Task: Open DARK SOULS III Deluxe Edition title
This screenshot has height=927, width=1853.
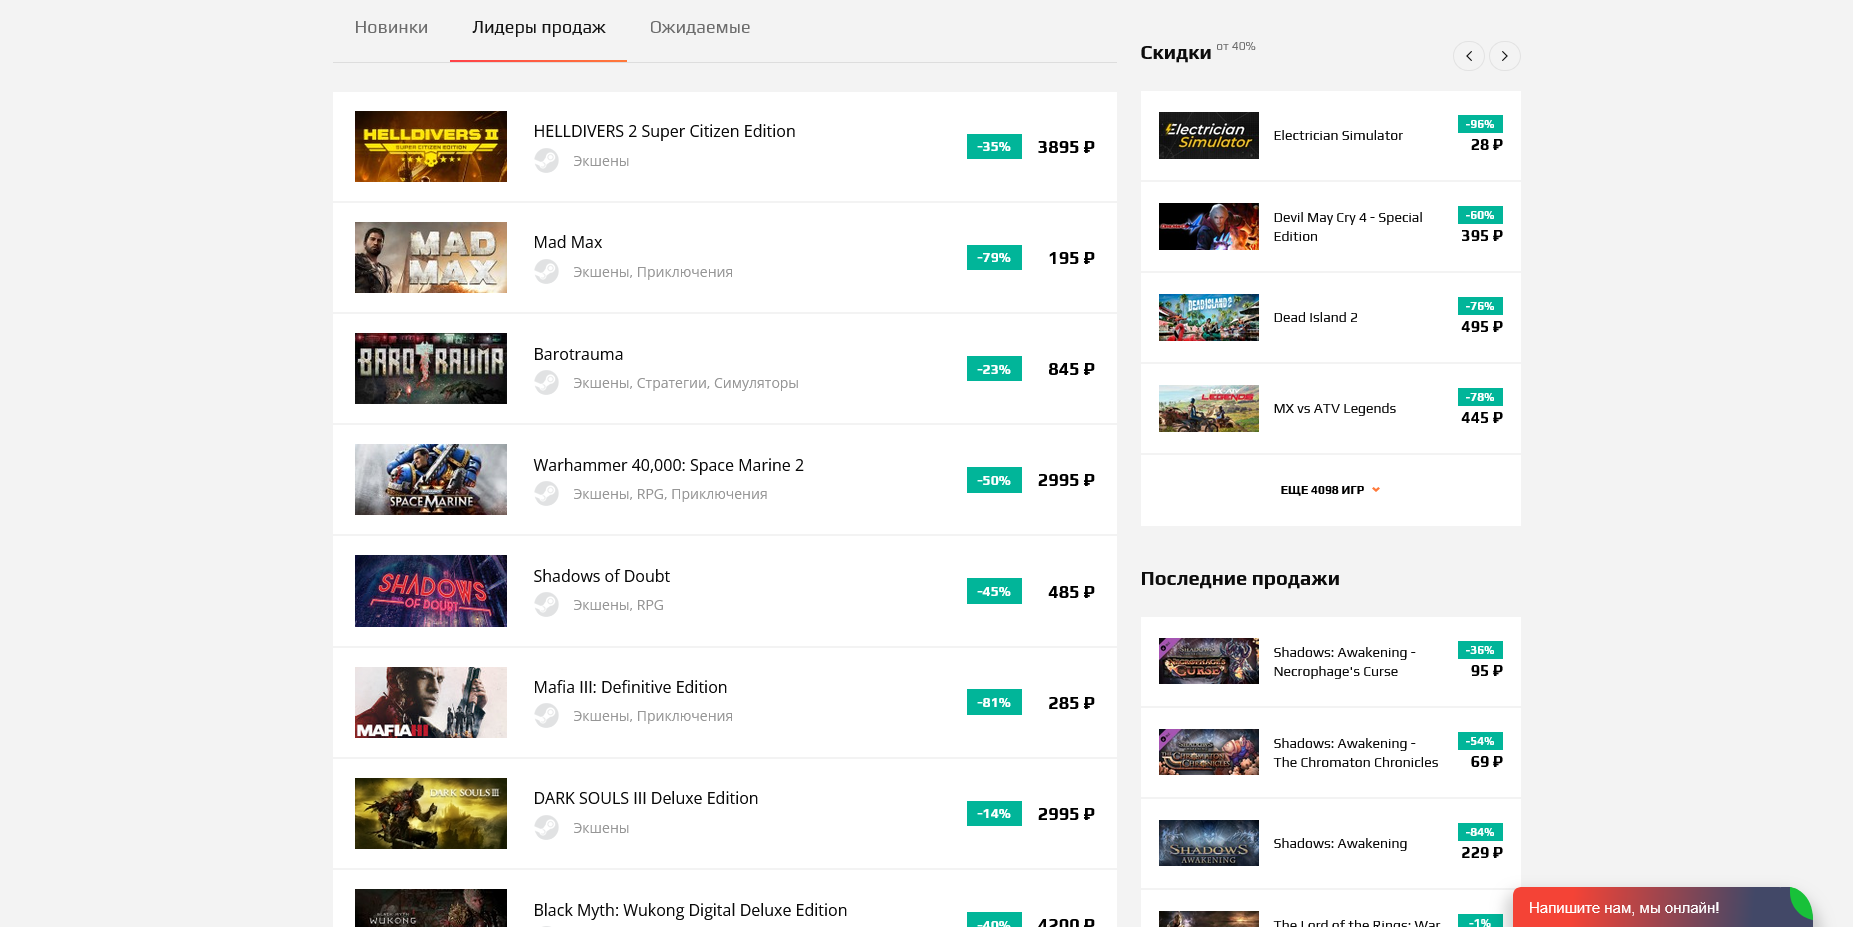Action: (x=645, y=798)
